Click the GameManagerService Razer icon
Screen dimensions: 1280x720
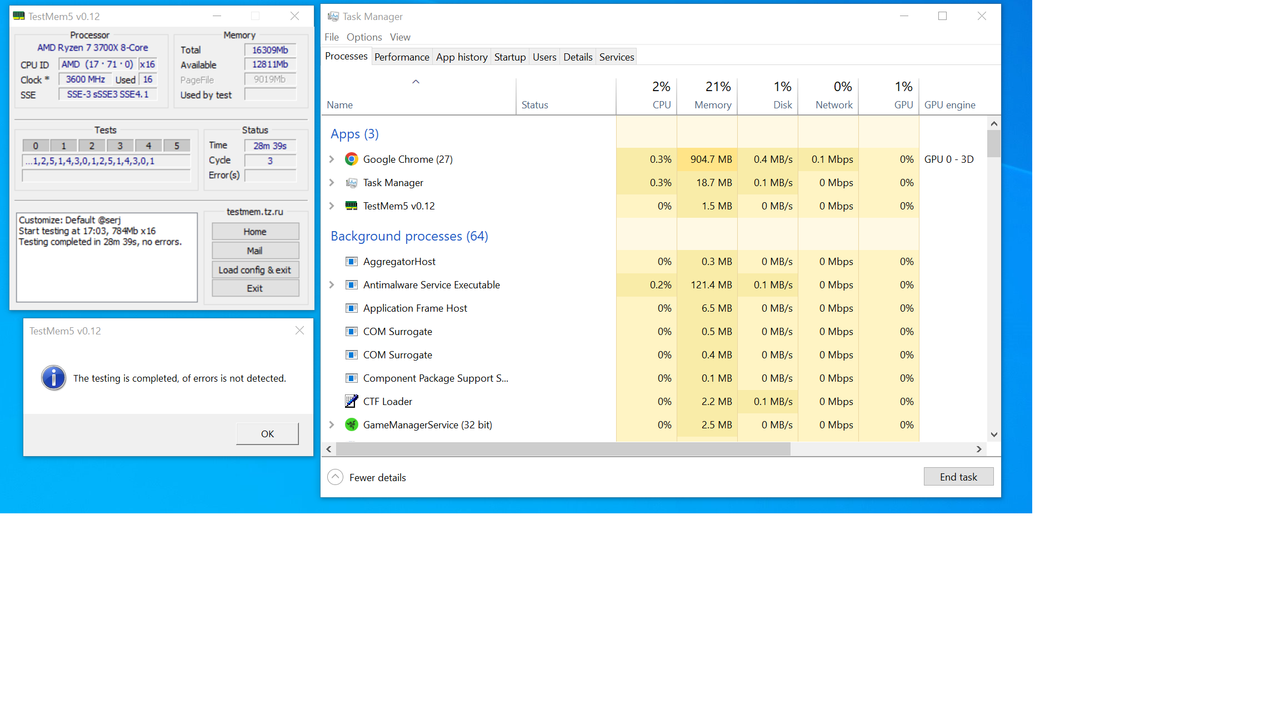coord(351,425)
